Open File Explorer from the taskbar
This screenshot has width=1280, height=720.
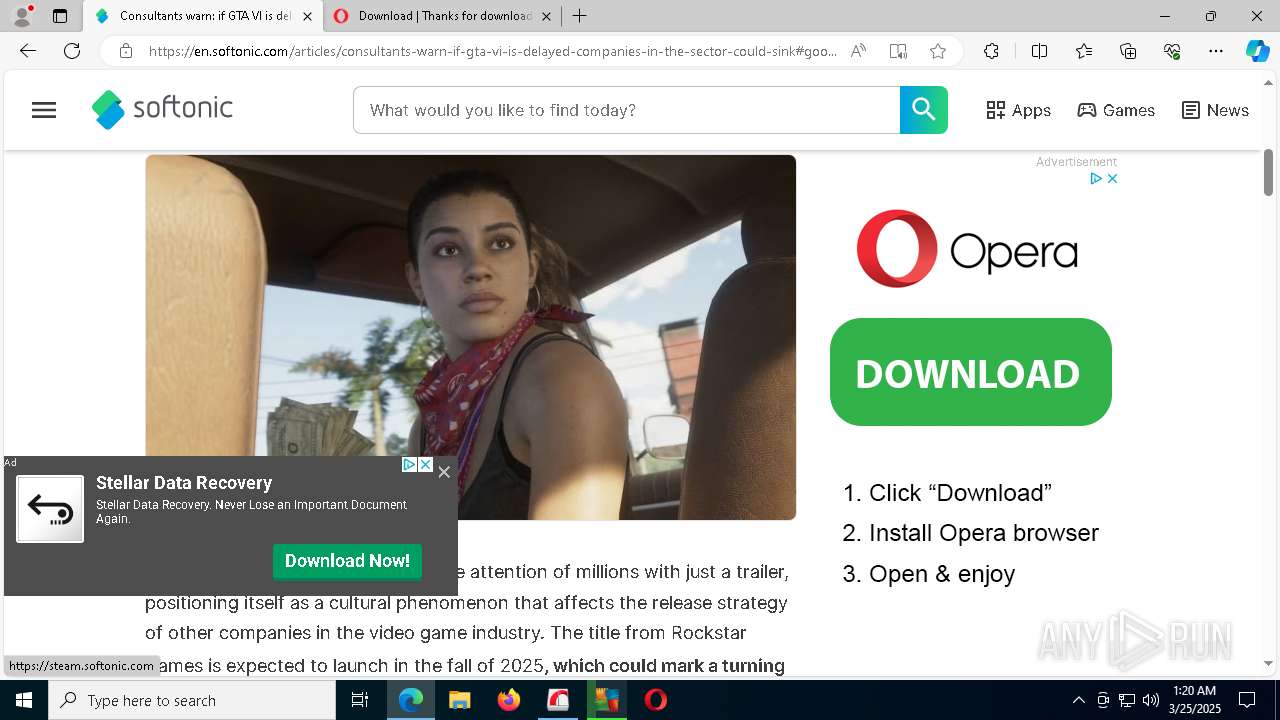(459, 700)
